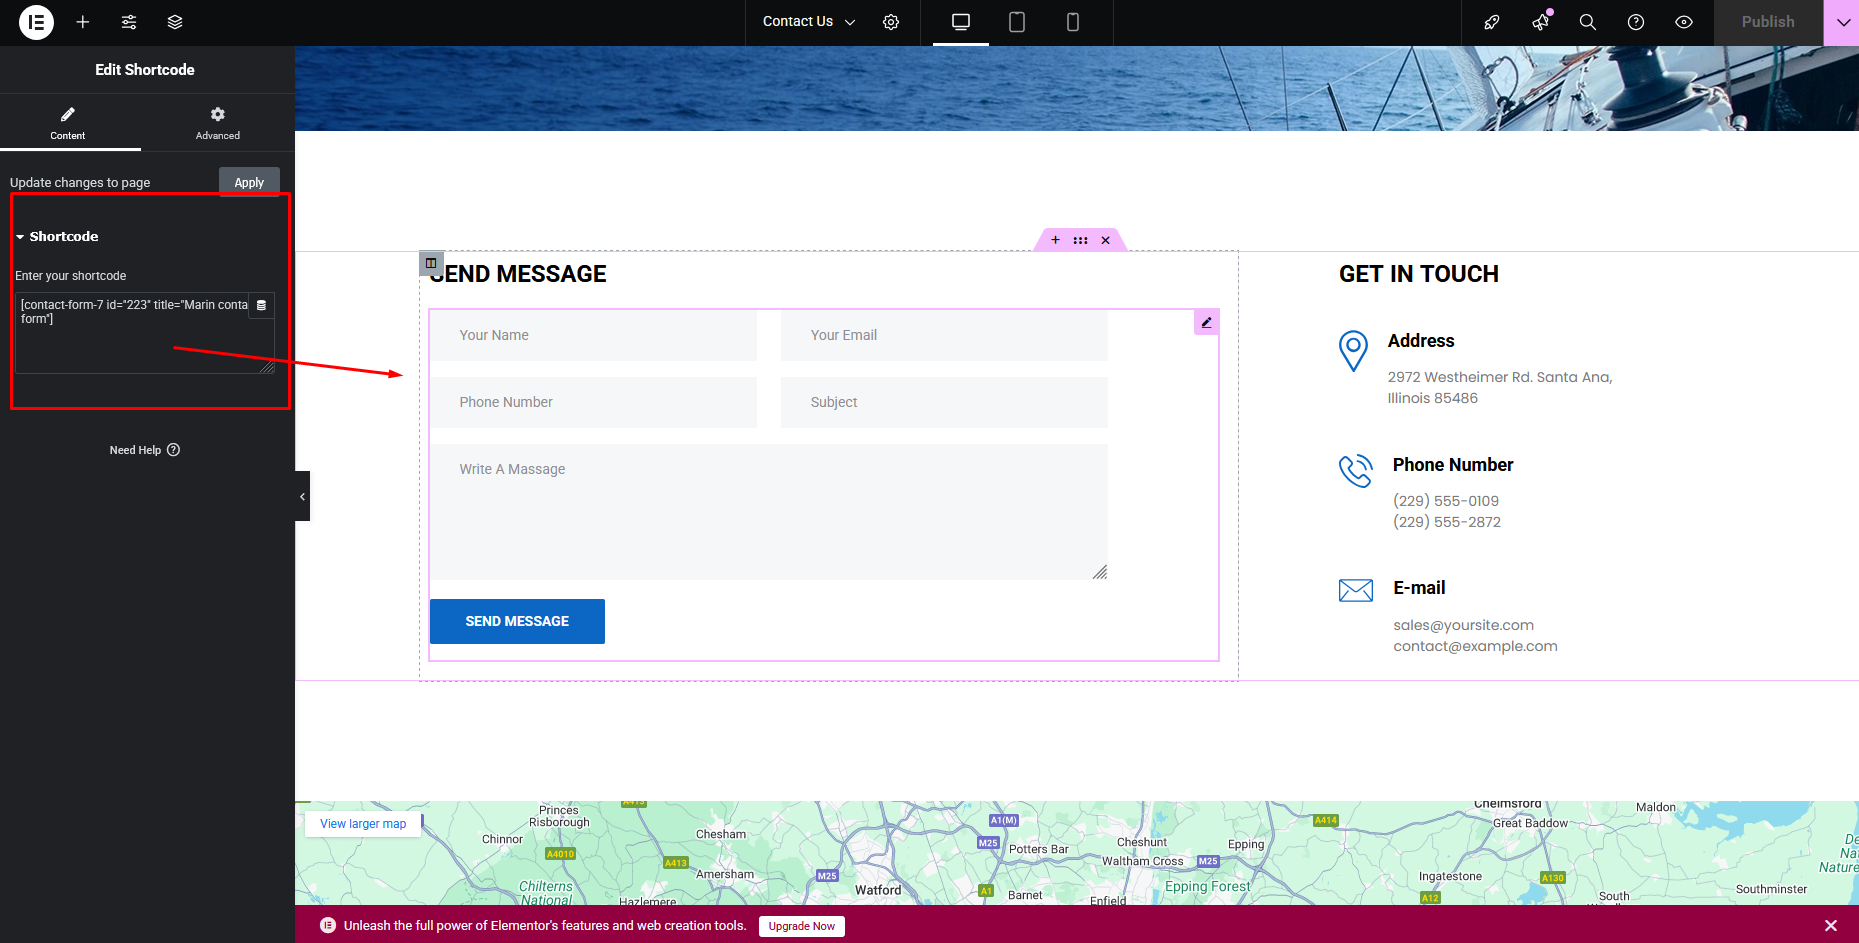The height and width of the screenshot is (943, 1859).
Task: Switch to tablet preview mode
Action: click(x=1017, y=22)
